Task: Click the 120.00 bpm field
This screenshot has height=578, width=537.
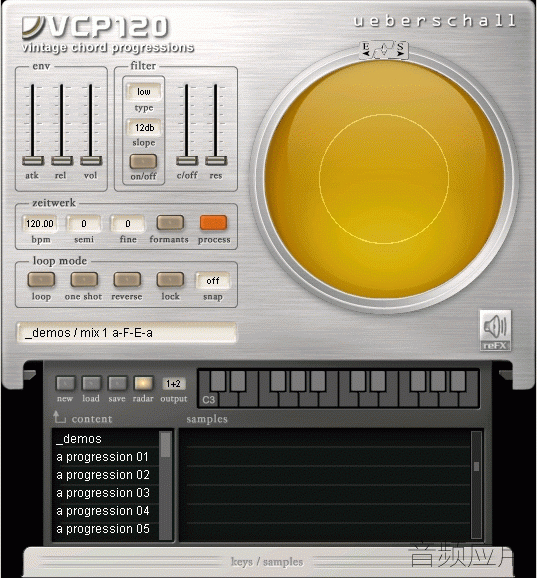Action: tap(40, 224)
